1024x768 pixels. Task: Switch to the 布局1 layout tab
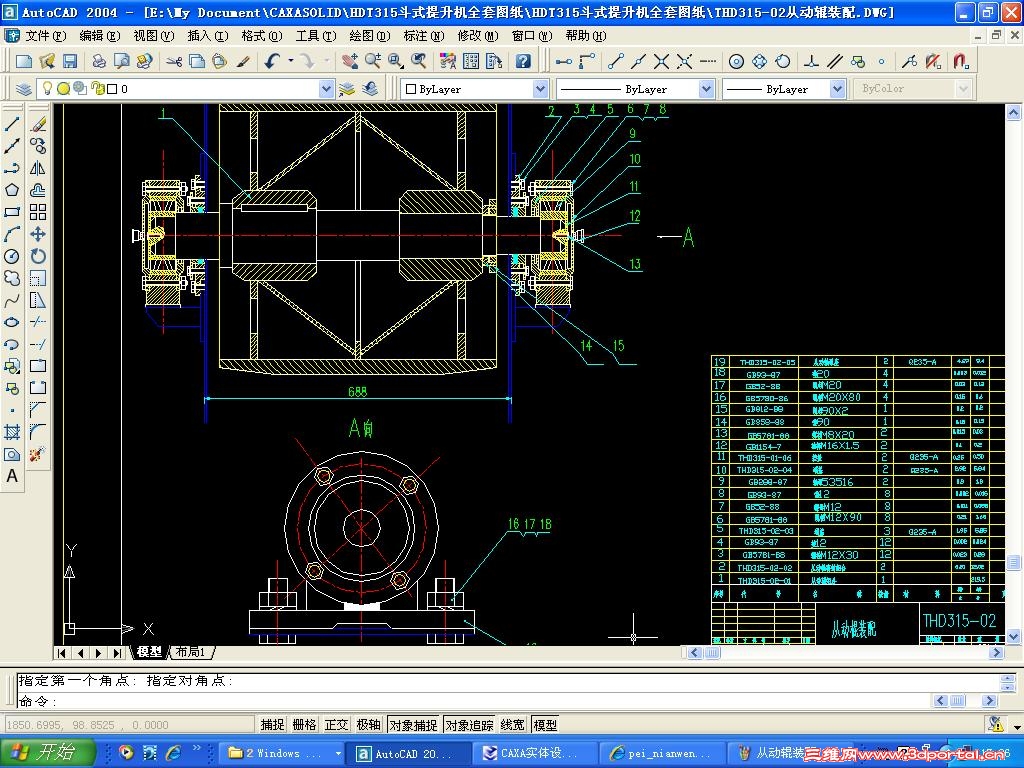tap(191, 652)
